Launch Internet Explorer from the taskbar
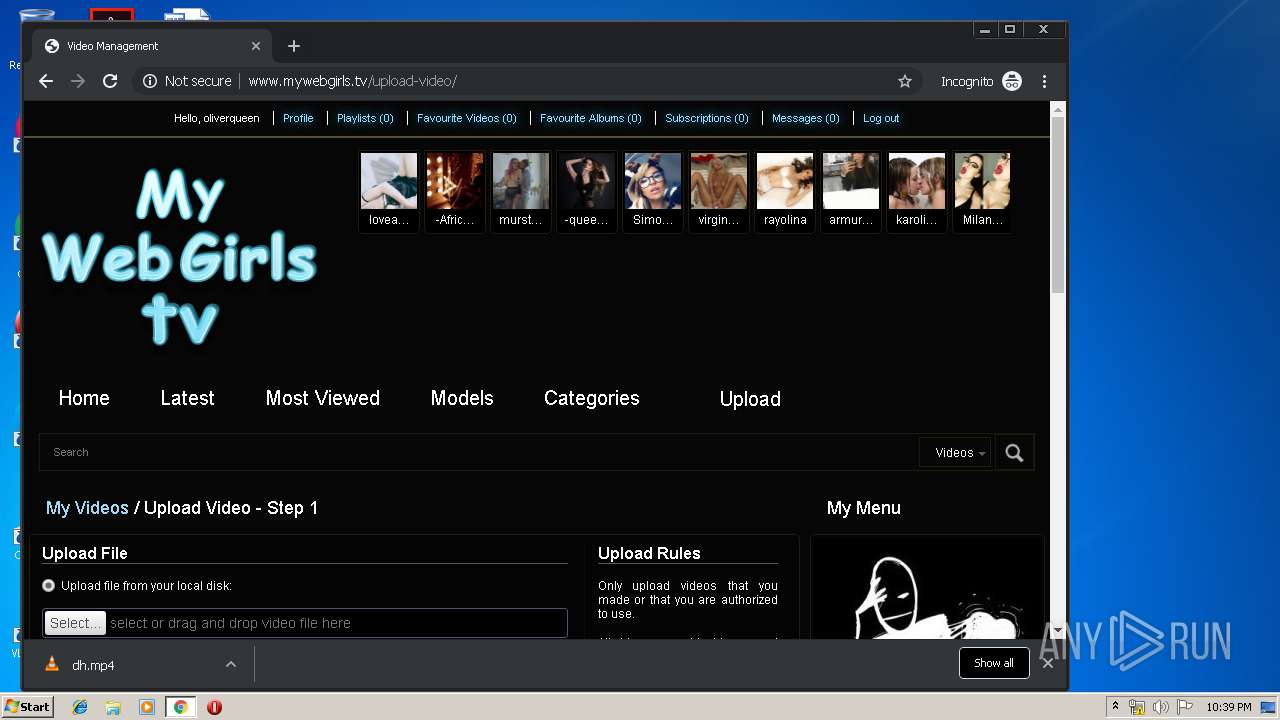The height and width of the screenshot is (720, 1280). 80,707
